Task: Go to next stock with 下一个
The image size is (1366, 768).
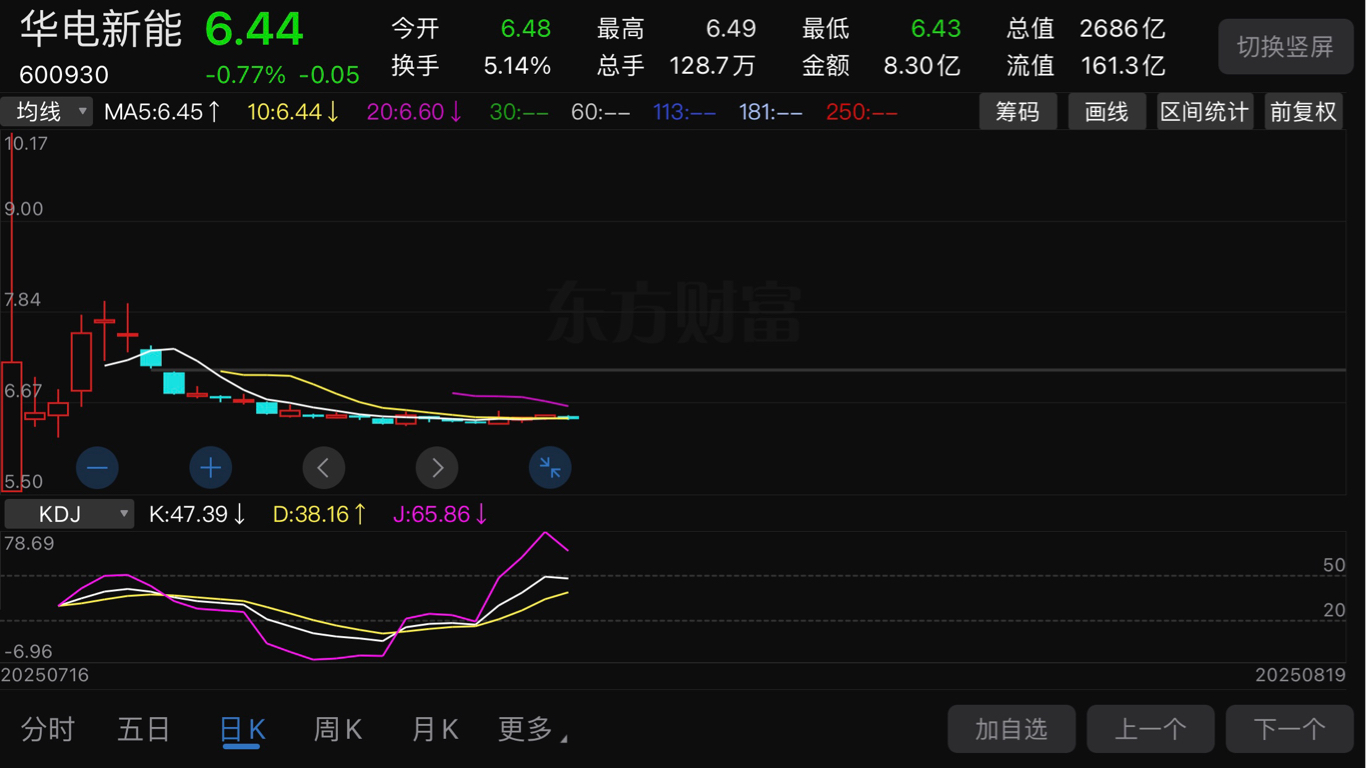Action: tap(1289, 729)
